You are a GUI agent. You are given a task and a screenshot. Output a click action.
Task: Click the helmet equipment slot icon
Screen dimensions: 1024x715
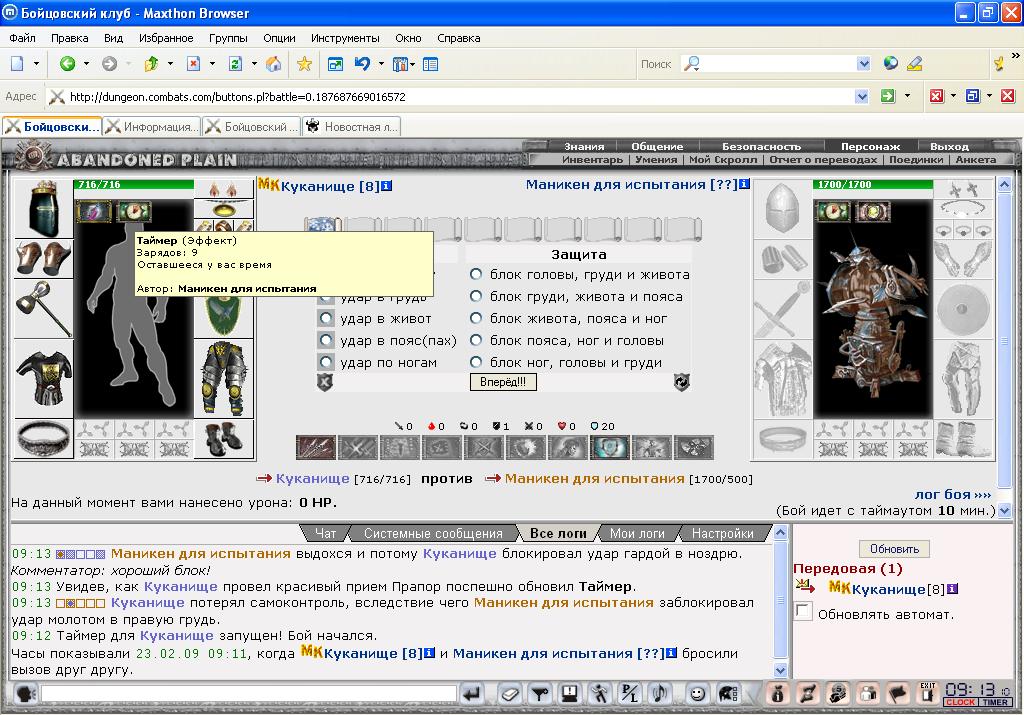point(43,209)
